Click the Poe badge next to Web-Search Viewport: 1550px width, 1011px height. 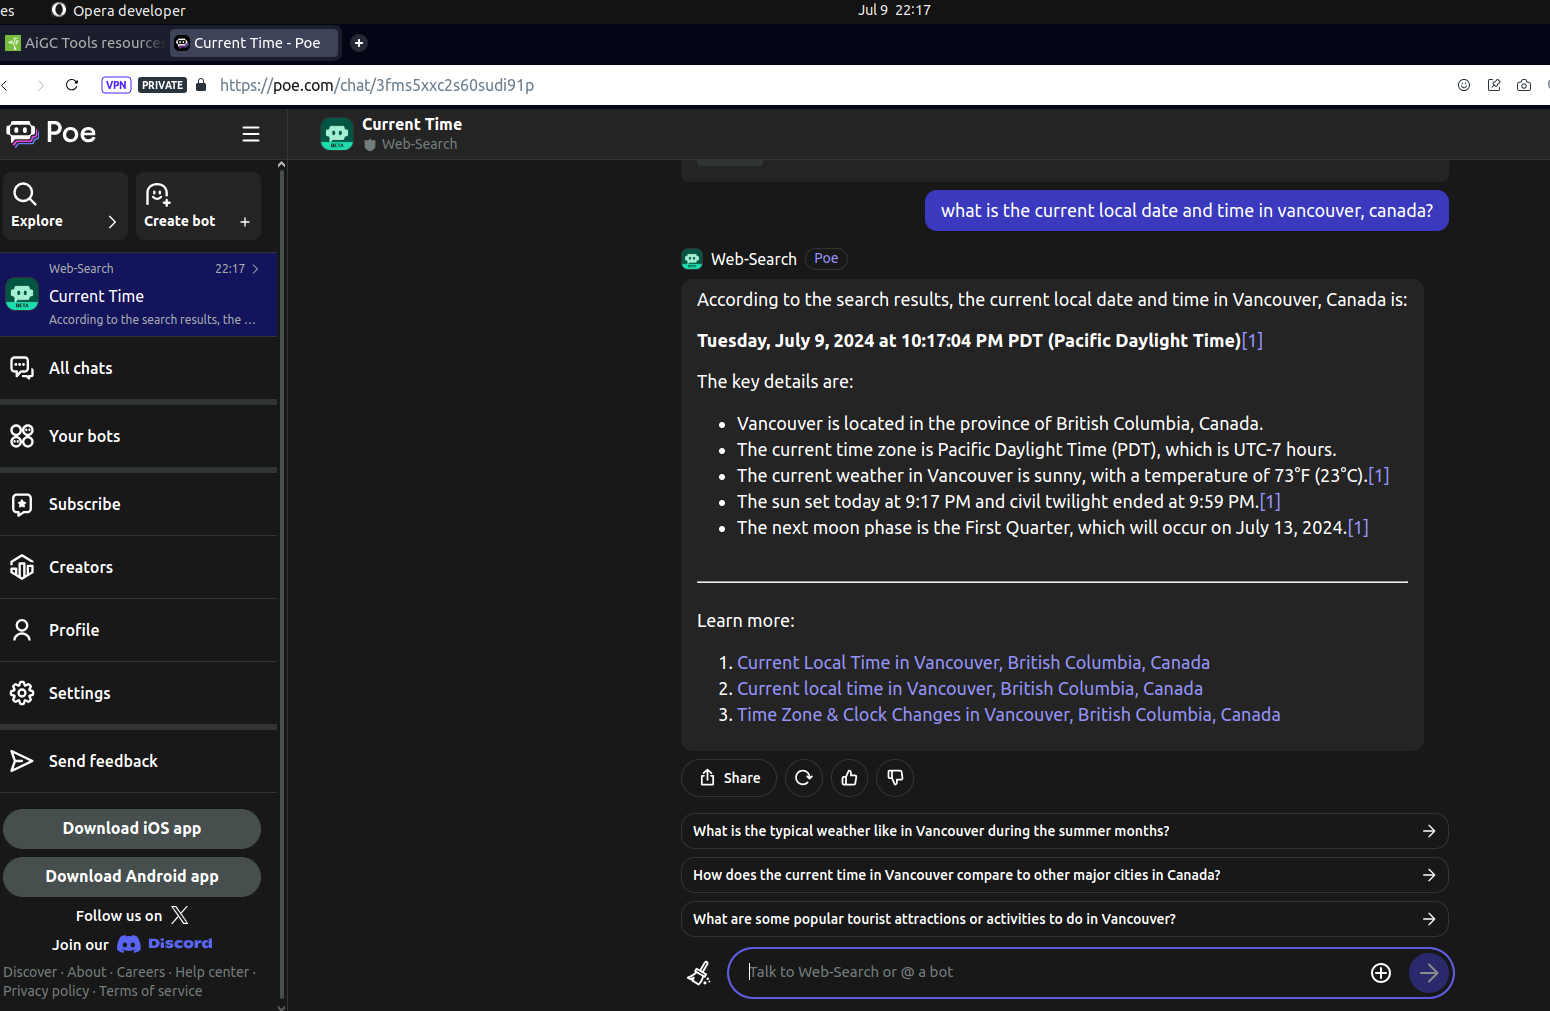826,259
